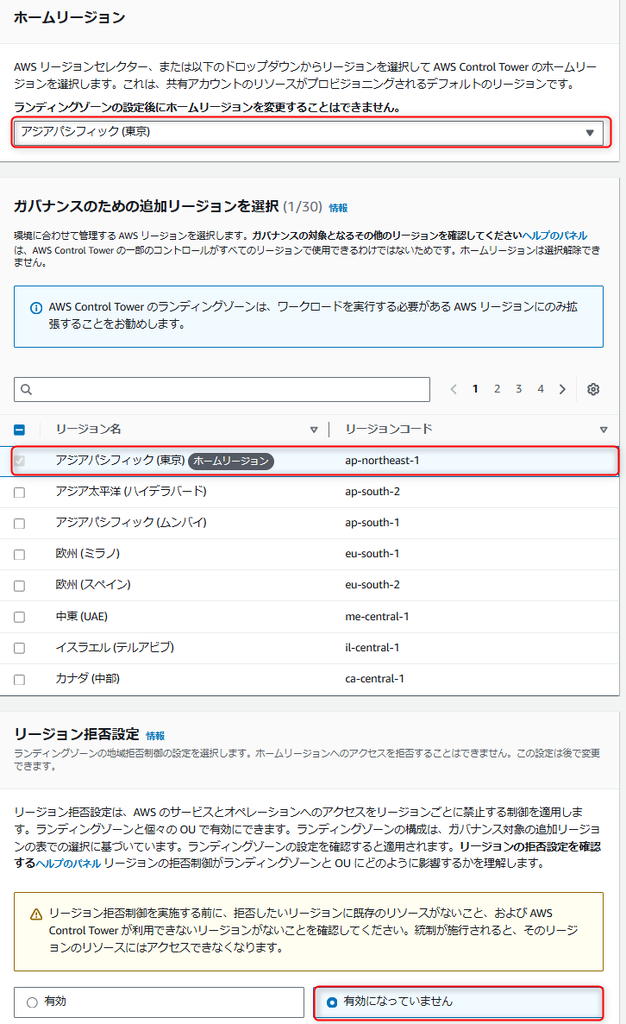Click region code eu-south-2
Image resolution: width=626 pixels, height=1024 pixels.
coord(373,584)
